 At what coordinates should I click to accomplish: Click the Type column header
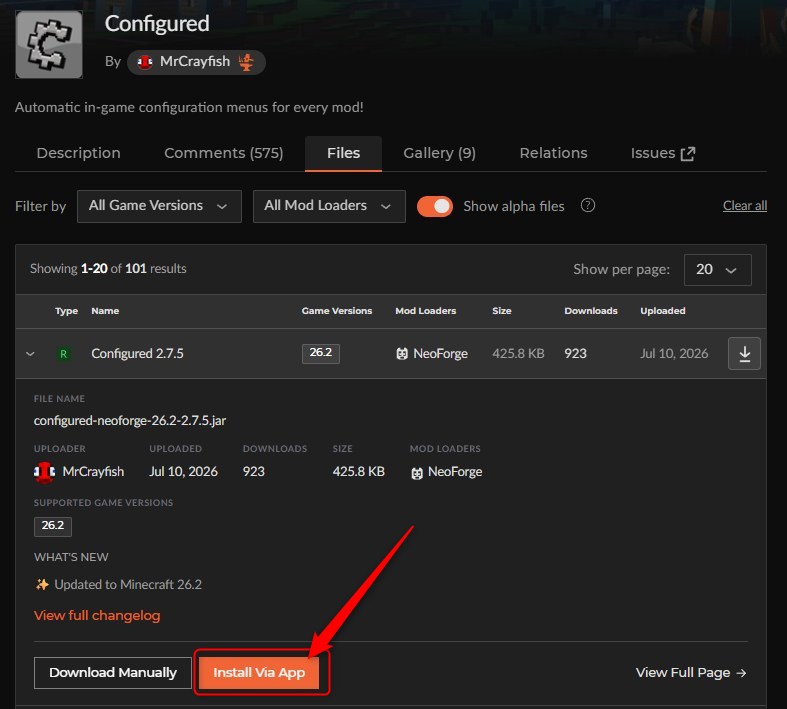pyautogui.click(x=66, y=311)
